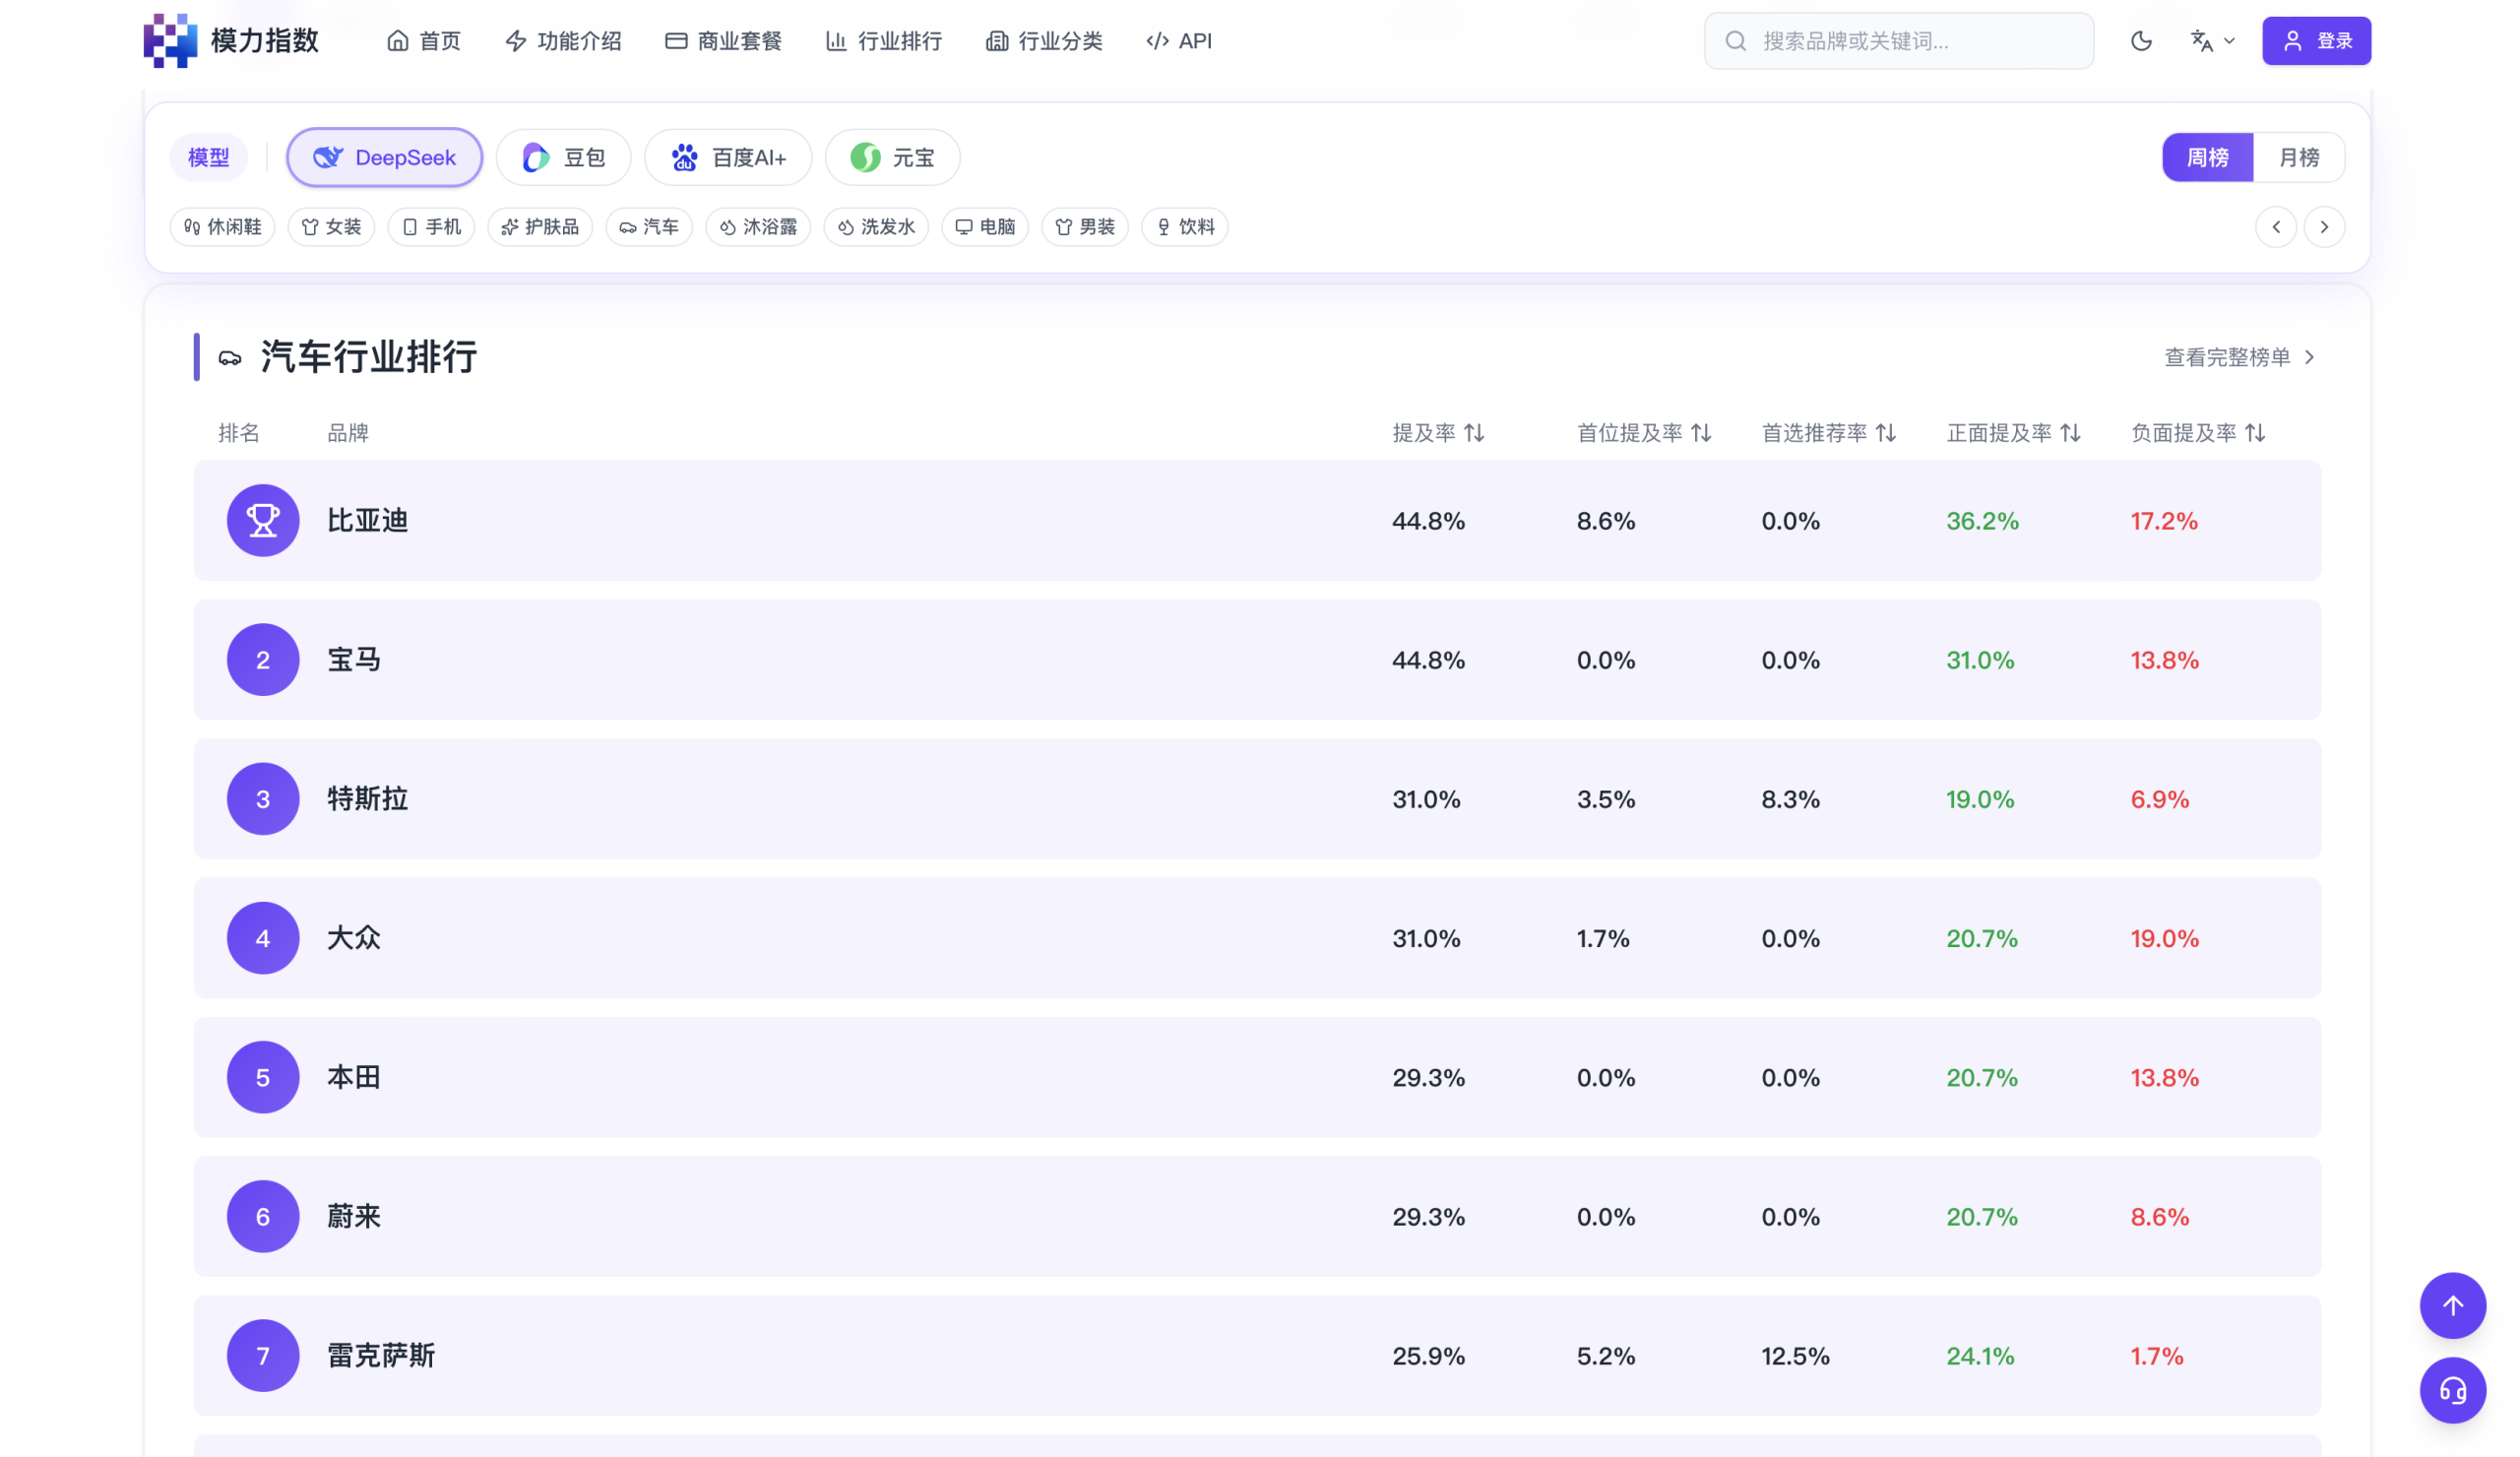
Task: Click 雷克萨斯 recommendation rate 12.5%
Action: click(x=1795, y=1356)
